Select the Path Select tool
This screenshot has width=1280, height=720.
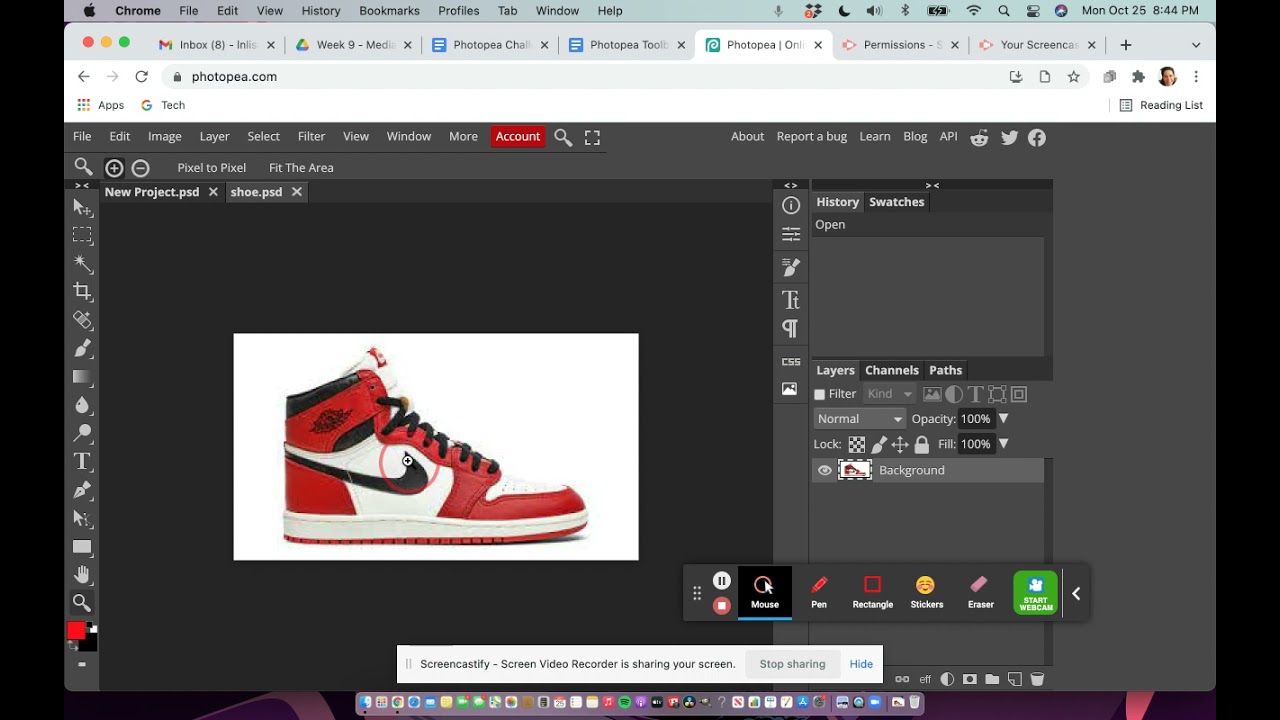coord(83,518)
